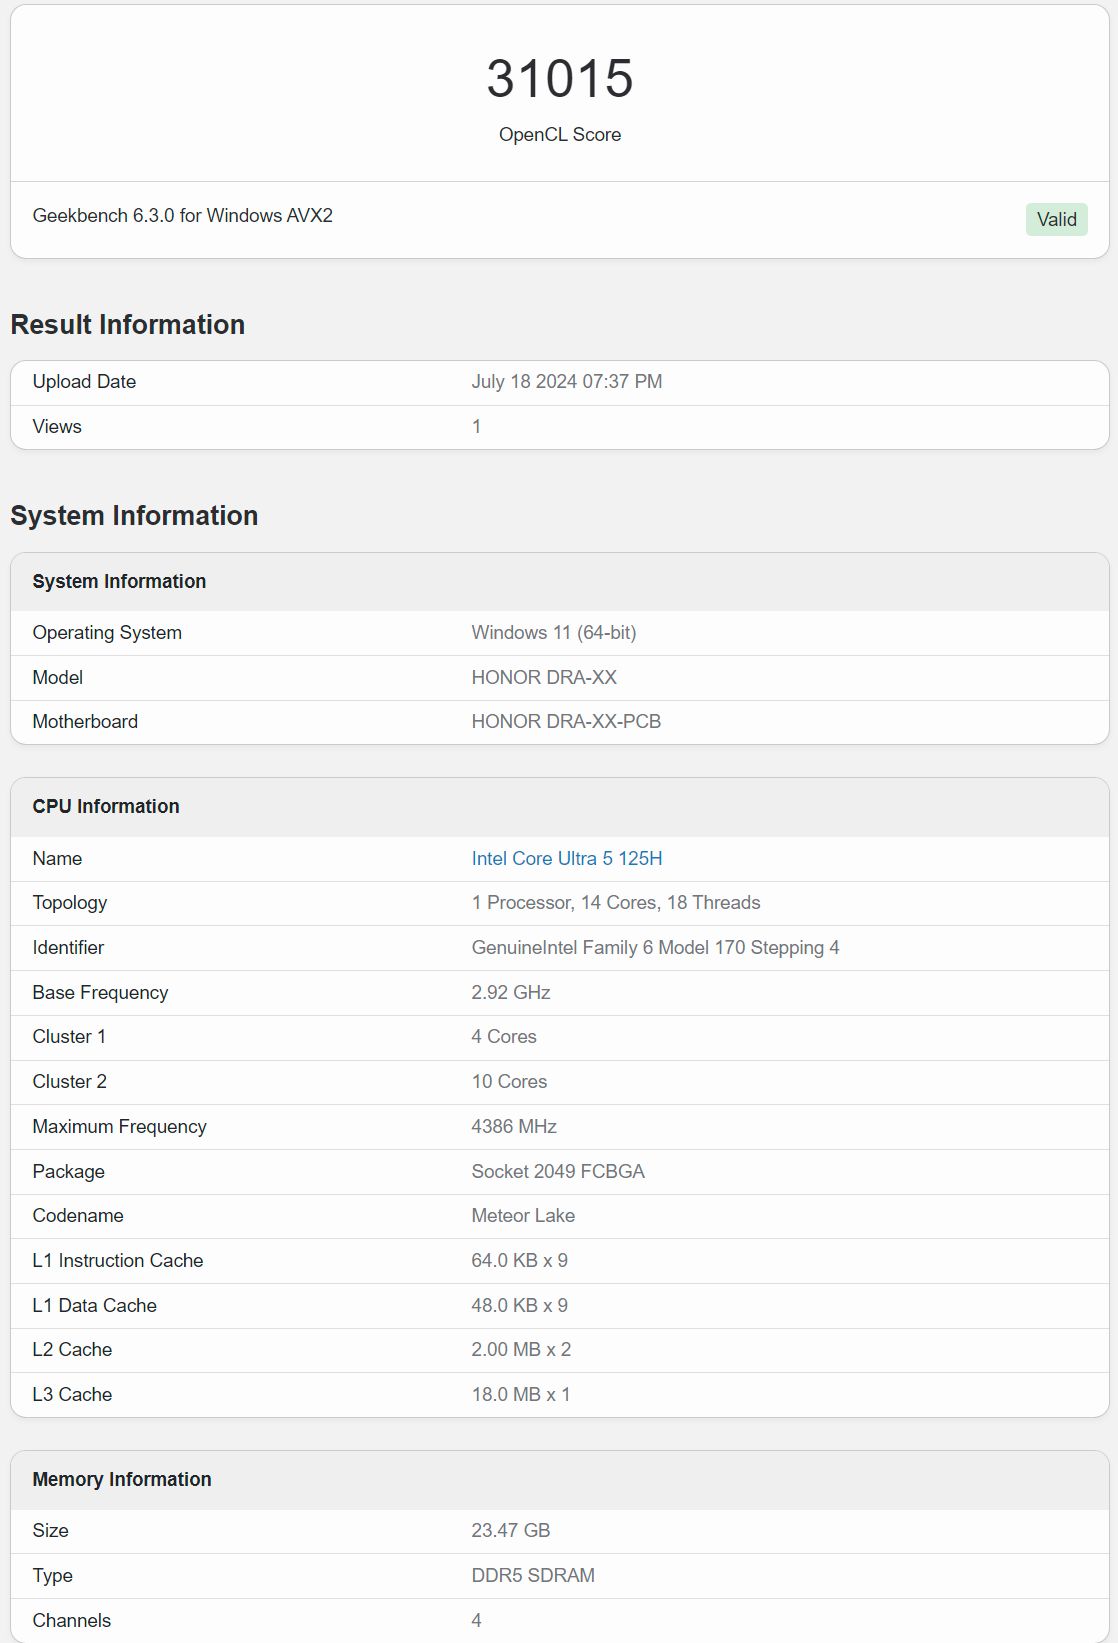The image size is (1118, 1643).
Task: Select the DDR5 SDRAM type value
Action: pos(532,1575)
